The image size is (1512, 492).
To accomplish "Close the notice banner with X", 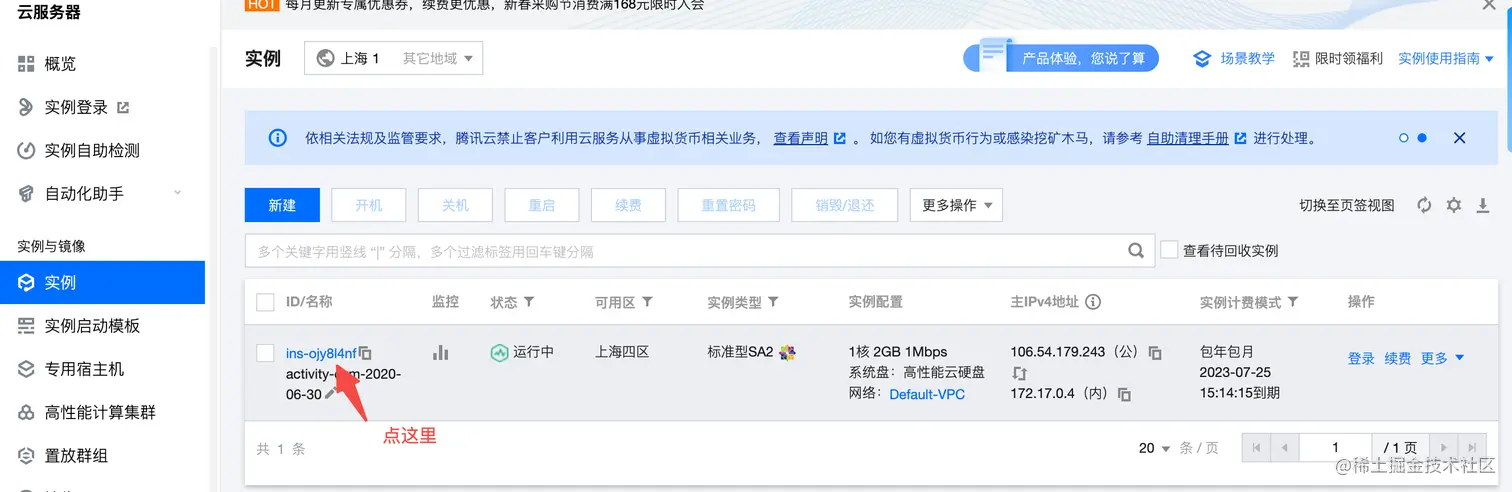I will pyautogui.click(x=1459, y=138).
